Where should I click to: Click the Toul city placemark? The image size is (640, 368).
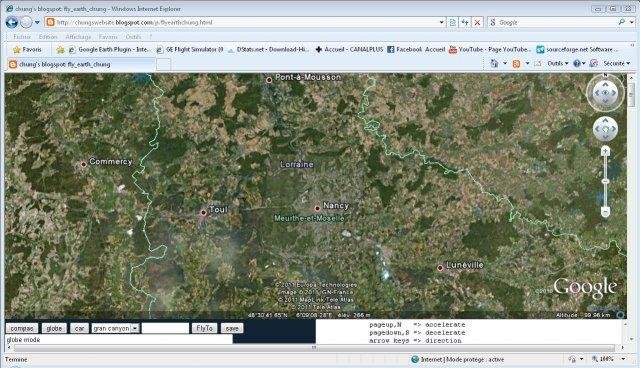pyautogui.click(x=203, y=213)
